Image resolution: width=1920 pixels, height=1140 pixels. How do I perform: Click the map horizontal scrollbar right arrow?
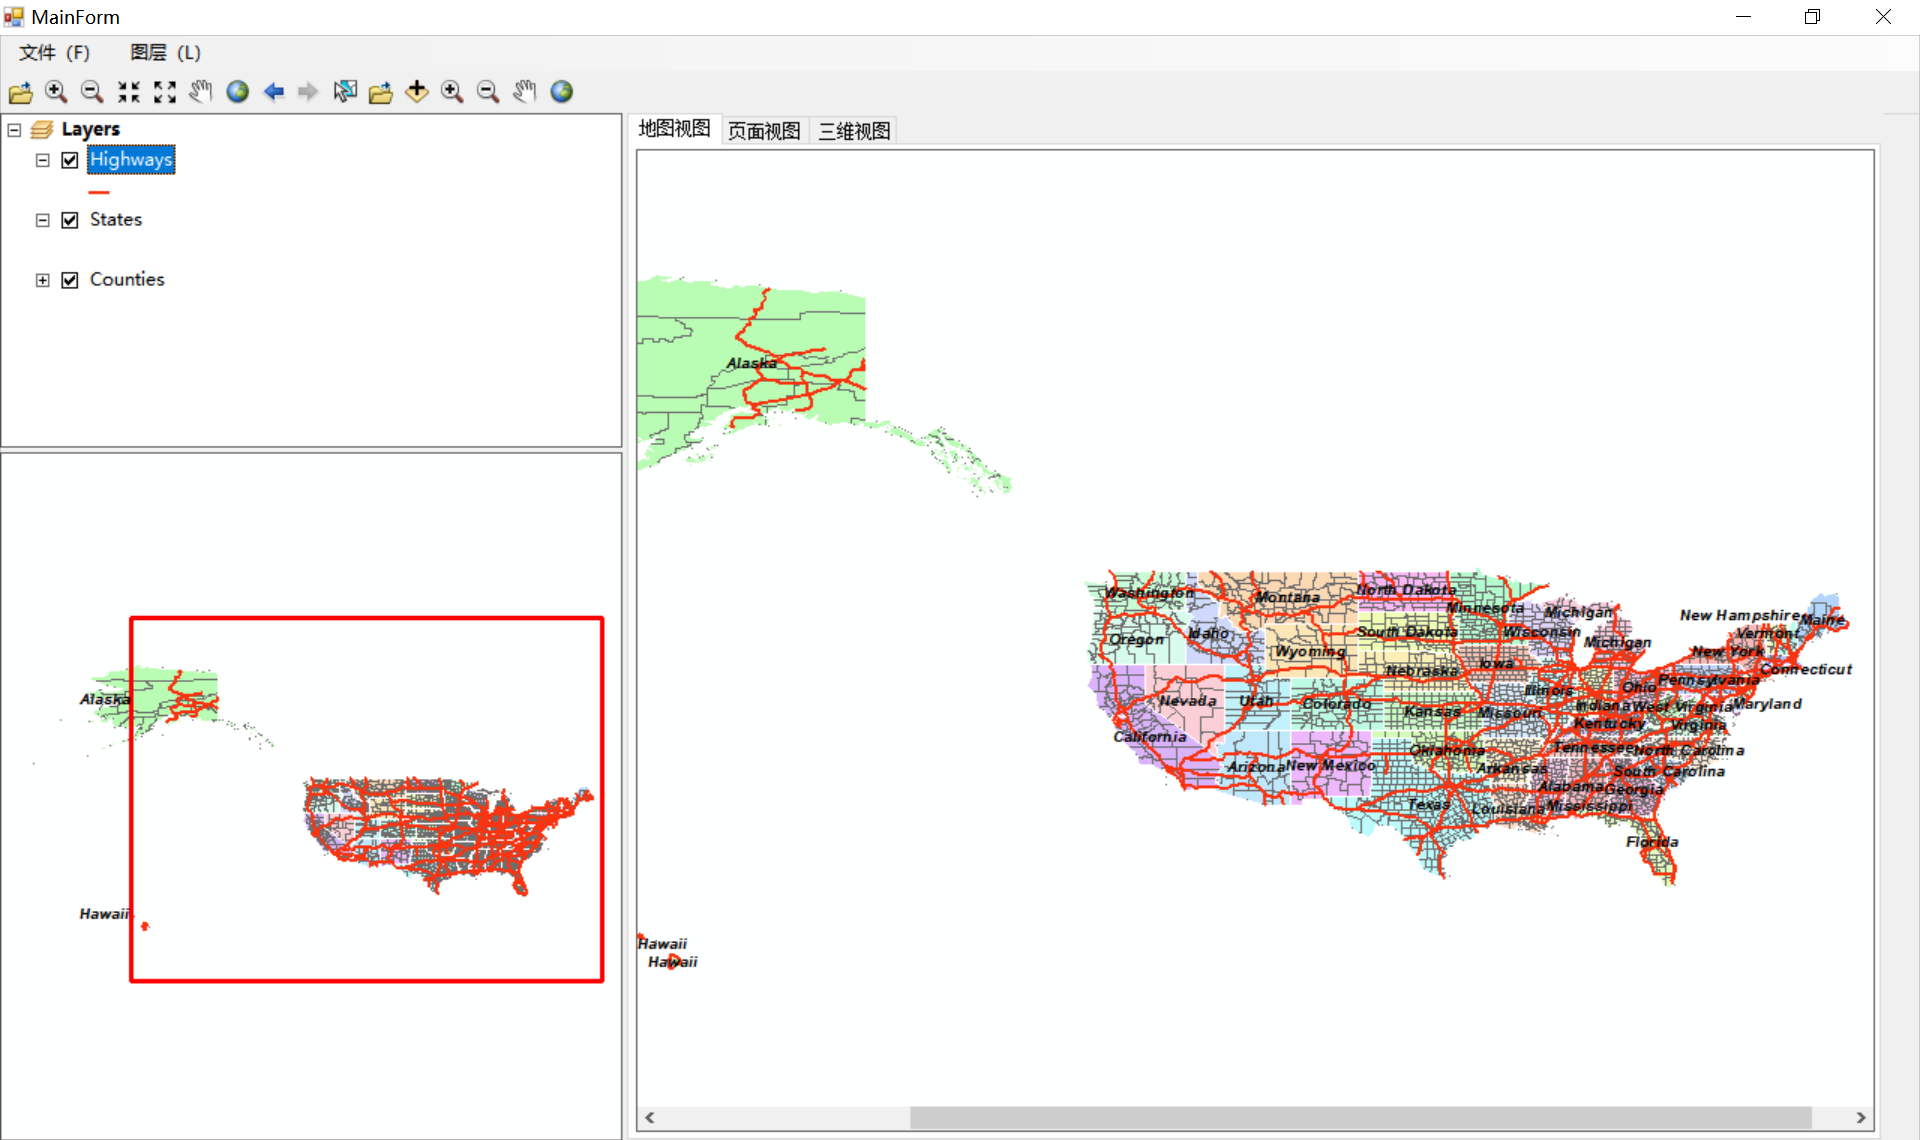pyautogui.click(x=1861, y=1118)
